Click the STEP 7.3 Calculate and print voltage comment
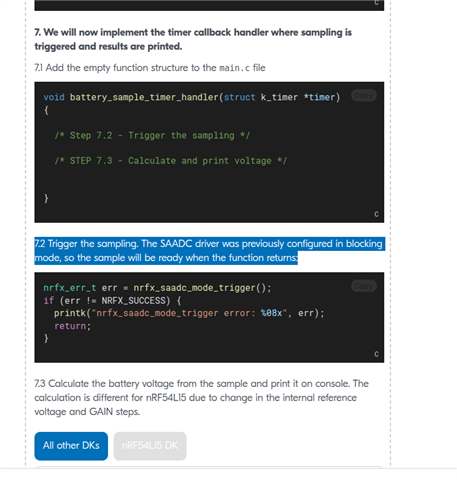The height and width of the screenshot is (480, 457). tap(170, 161)
